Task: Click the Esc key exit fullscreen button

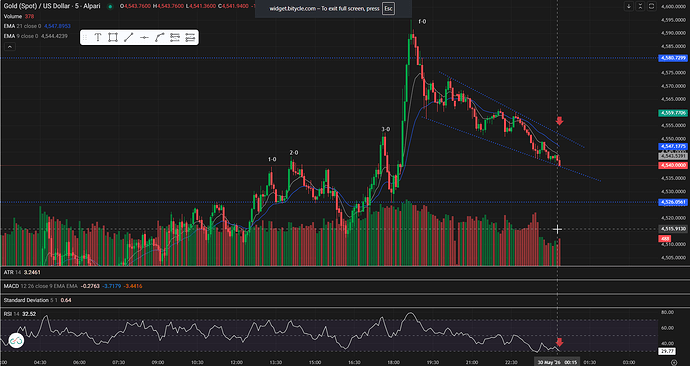Action: coord(388,8)
